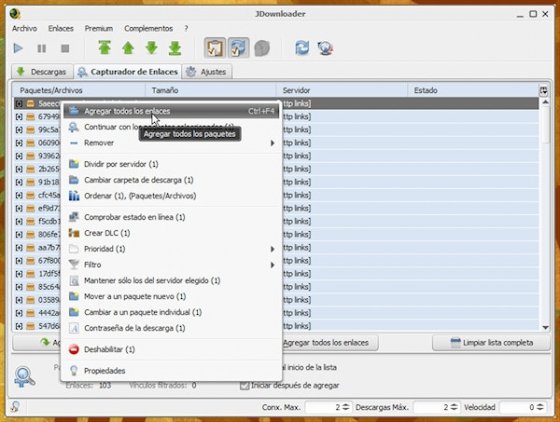Image resolution: width=560 pixels, height=422 pixels.
Task: Expand the package starting with 67949
Action: (19, 117)
